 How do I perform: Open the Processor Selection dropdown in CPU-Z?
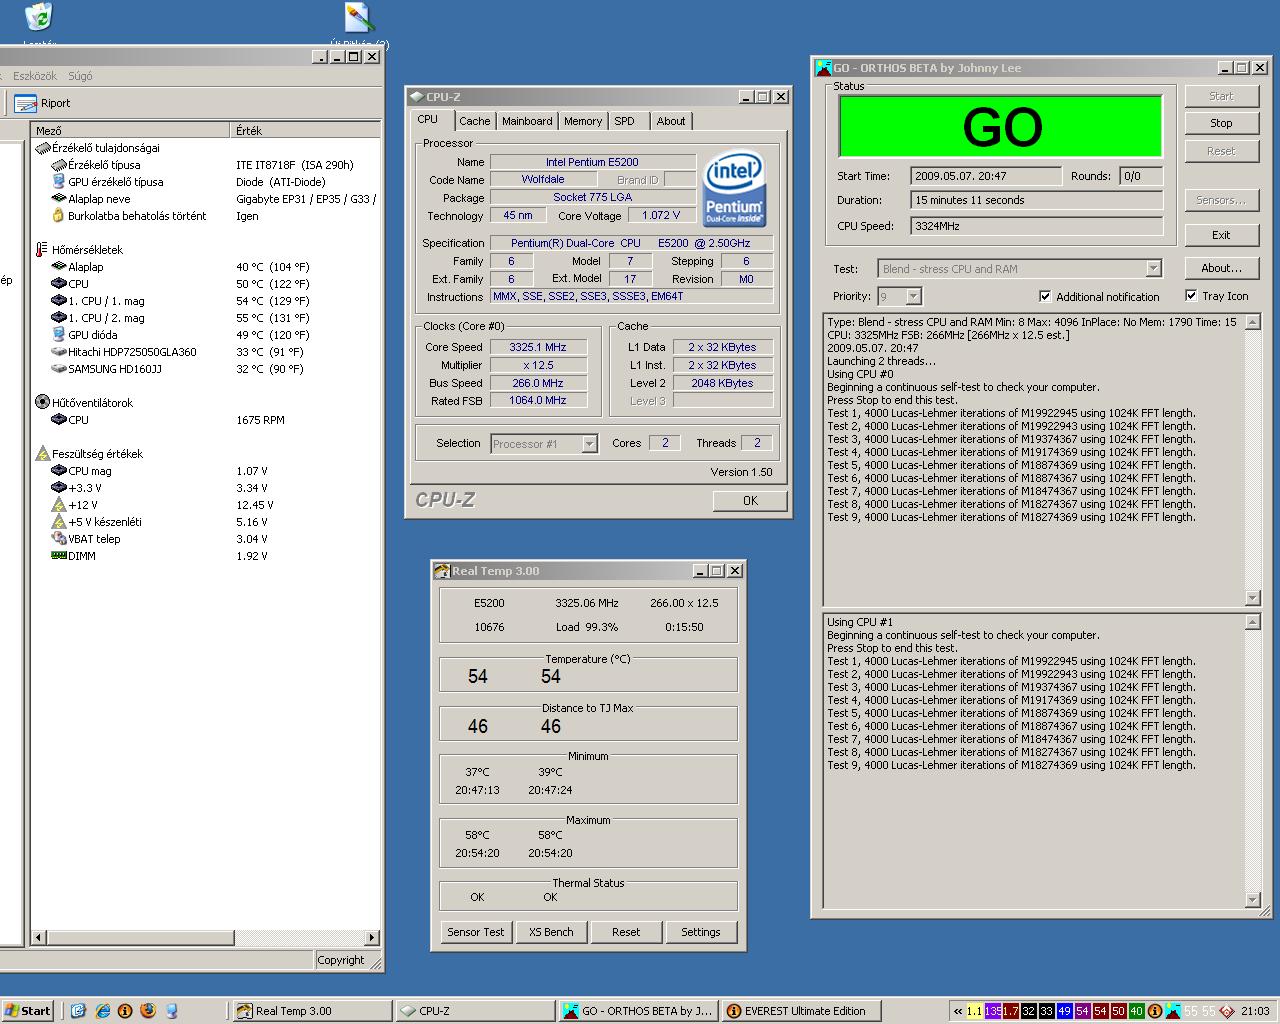[x=589, y=444]
